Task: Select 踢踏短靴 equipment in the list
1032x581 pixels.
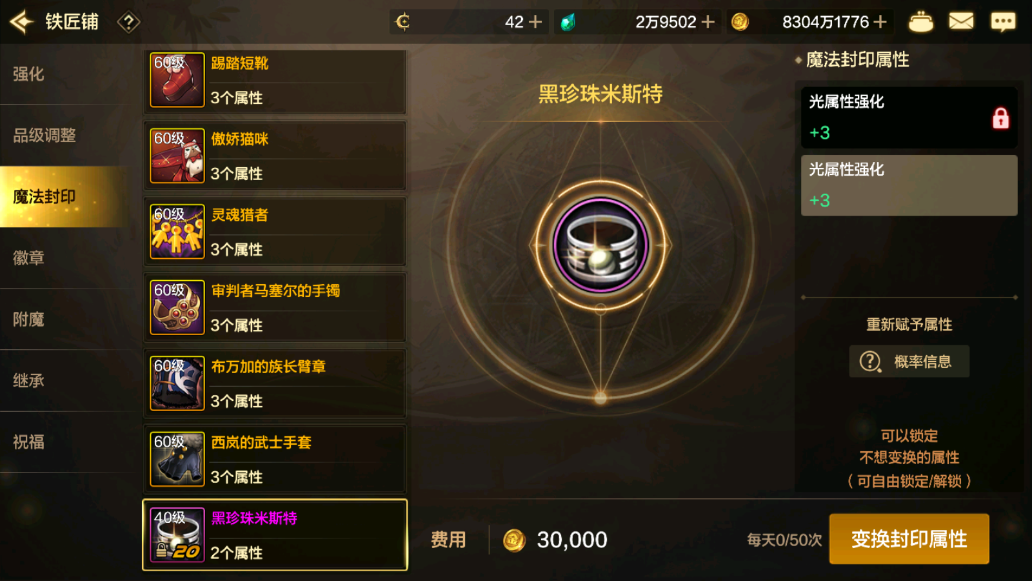Action: 275,80
